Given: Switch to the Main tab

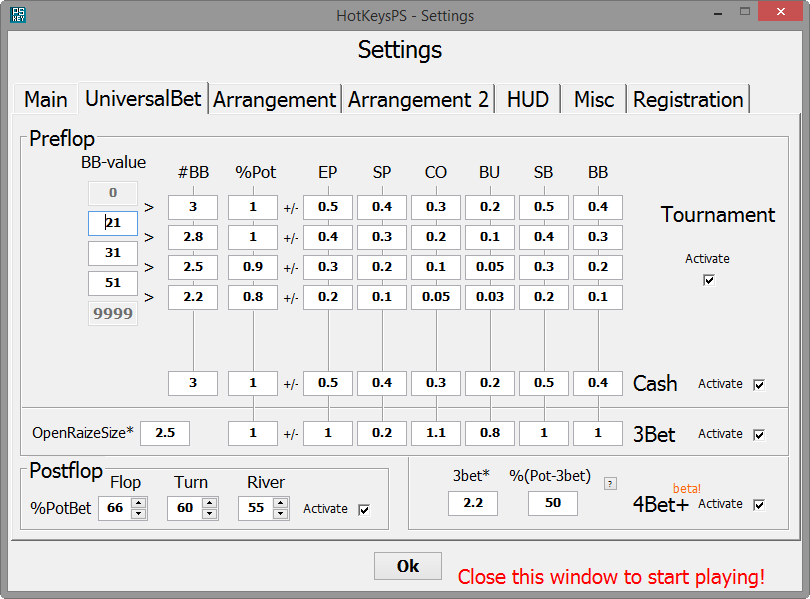Looking at the screenshot, I should point(46,99).
